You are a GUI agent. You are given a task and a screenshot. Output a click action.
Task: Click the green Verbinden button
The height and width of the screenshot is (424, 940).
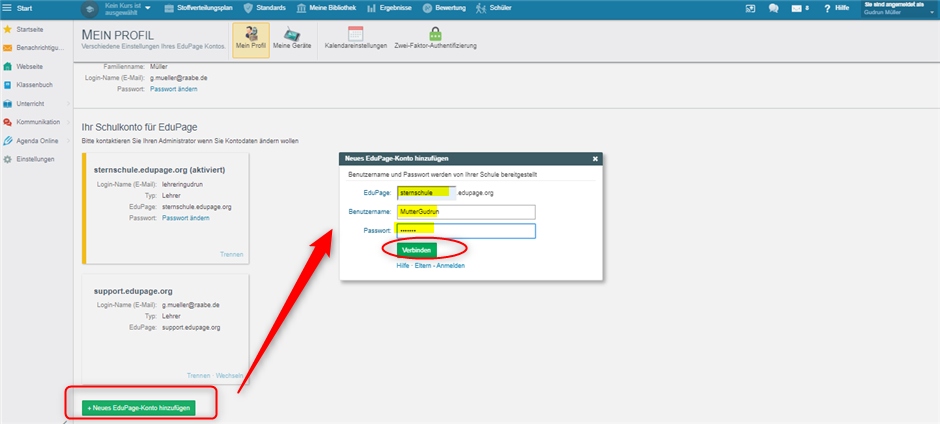tap(417, 249)
